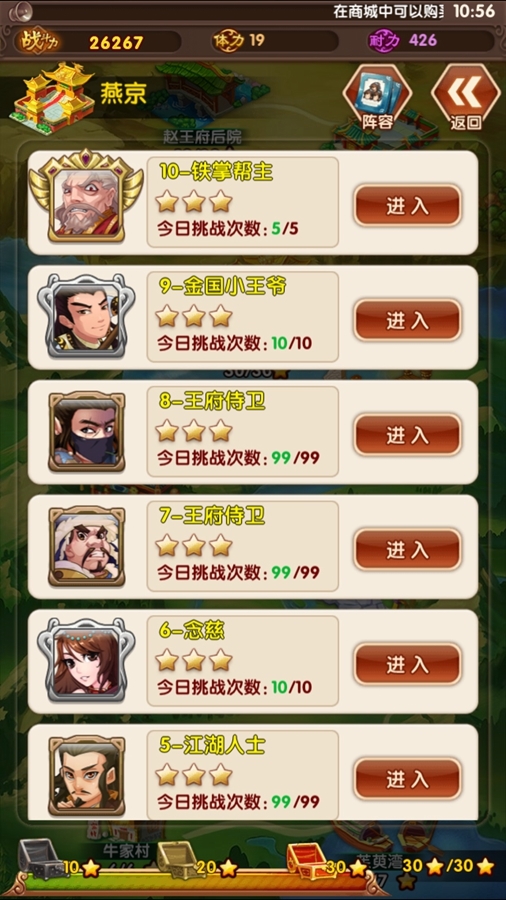This screenshot has height=900, width=506.
Task: Tap the 耐力 endurance indicator
Action: (402, 41)
